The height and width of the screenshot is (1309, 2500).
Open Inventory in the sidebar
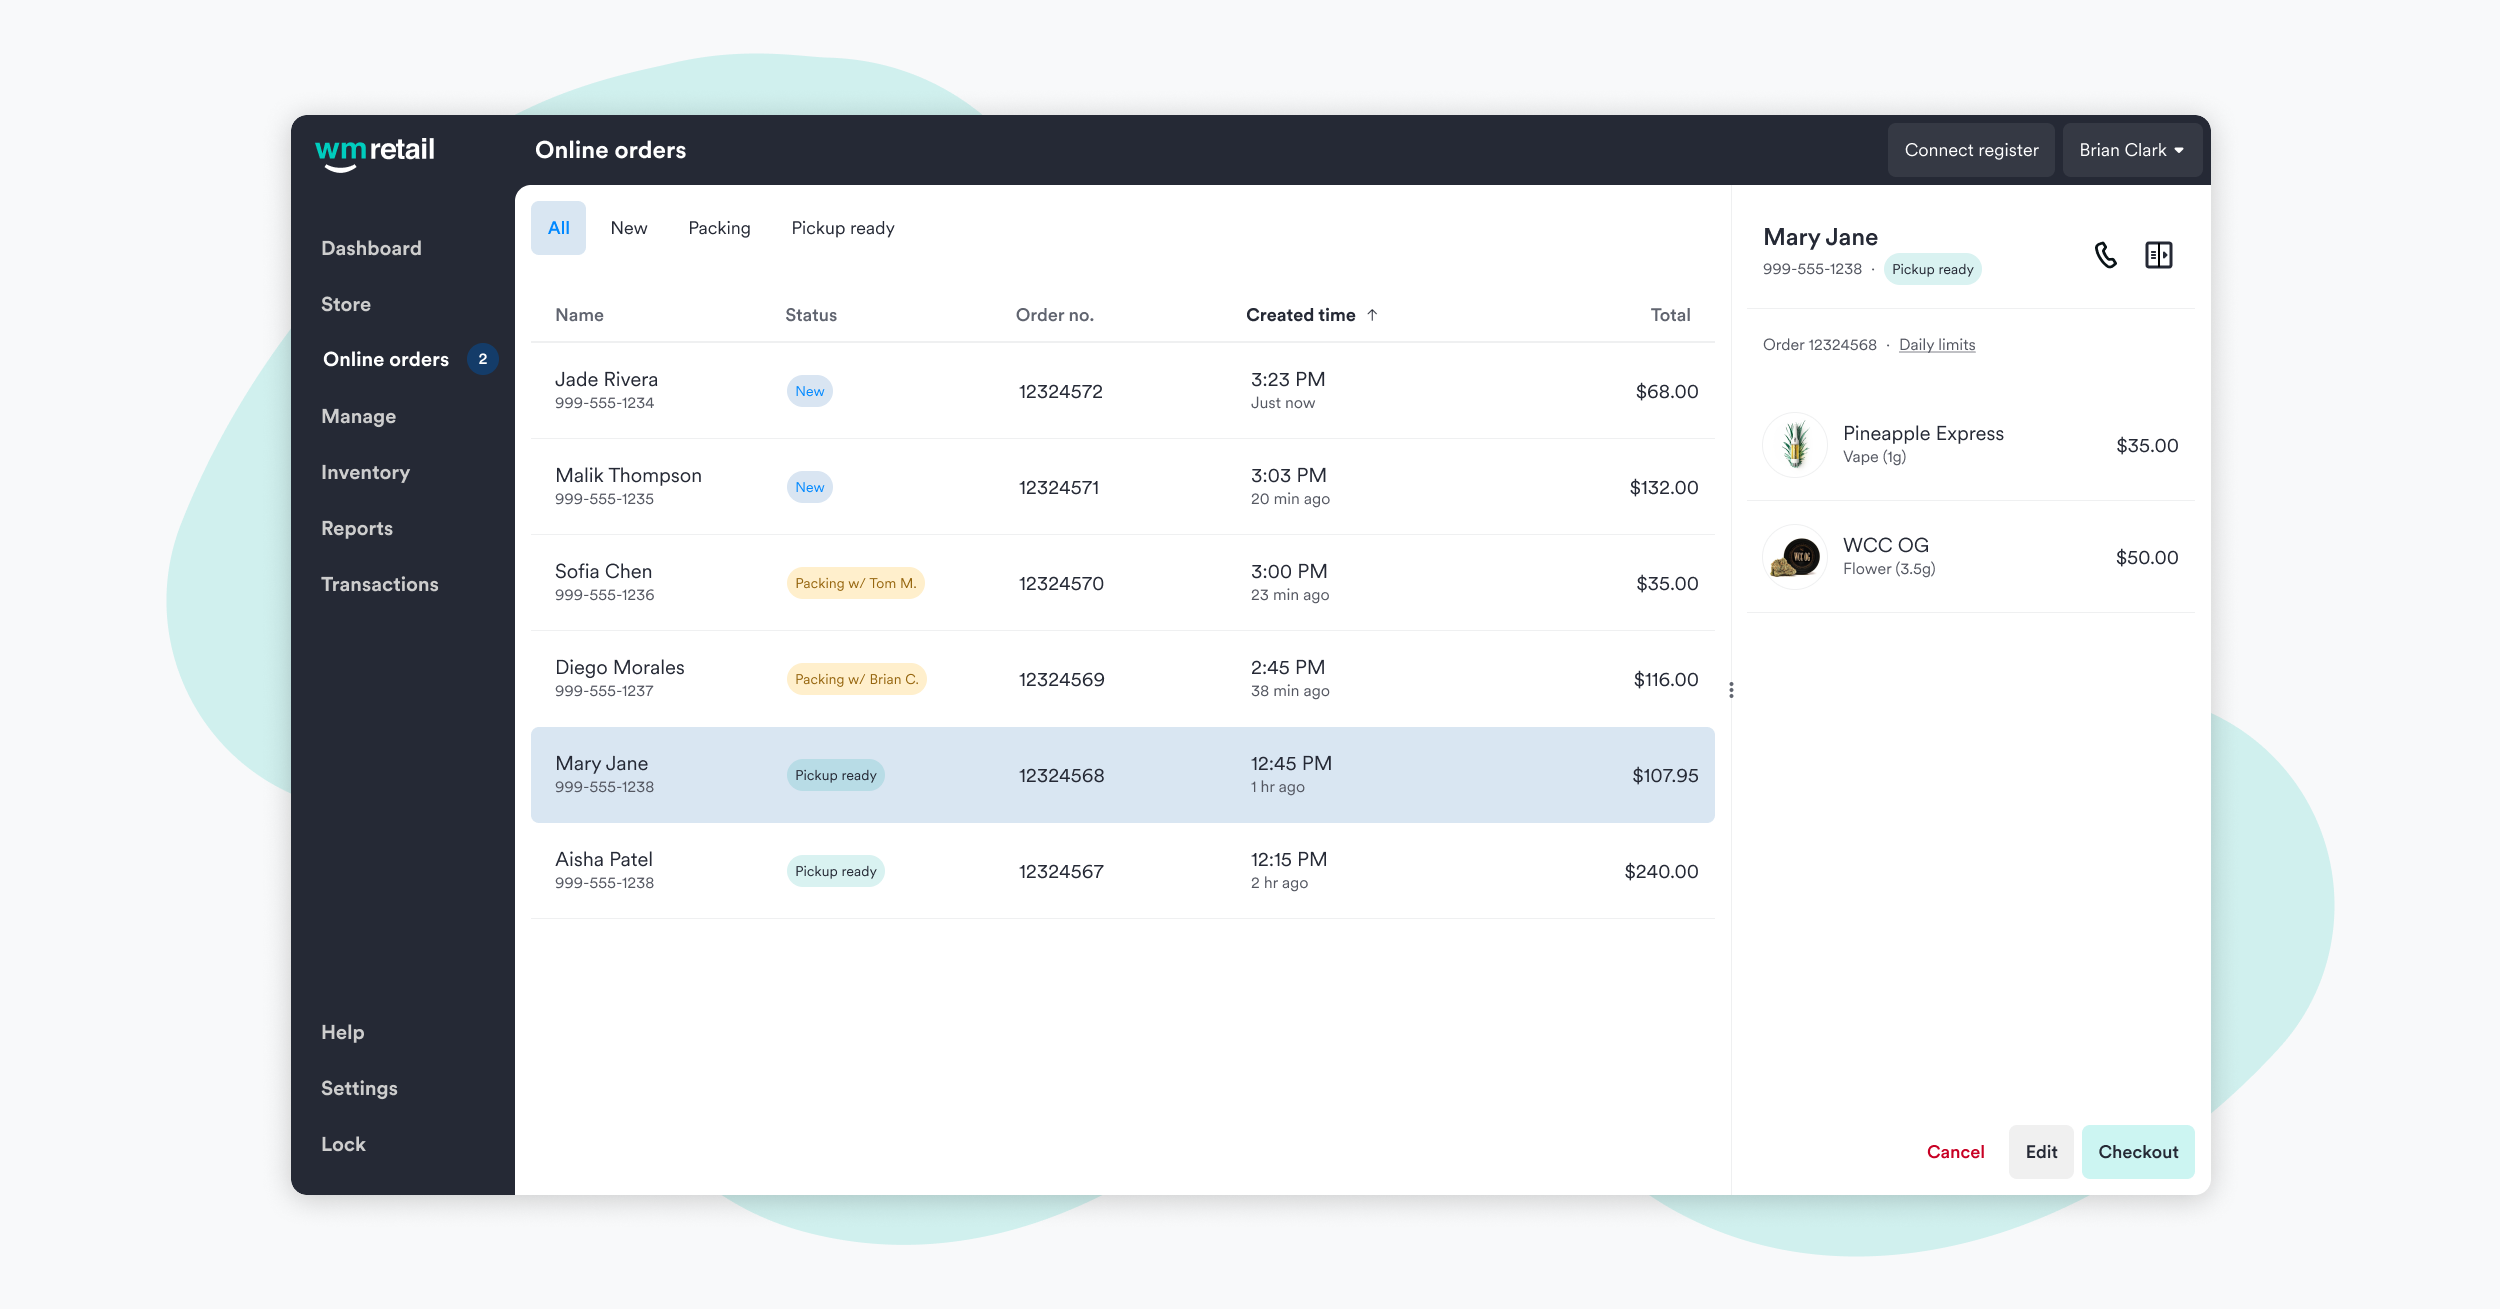click(365, 472)
